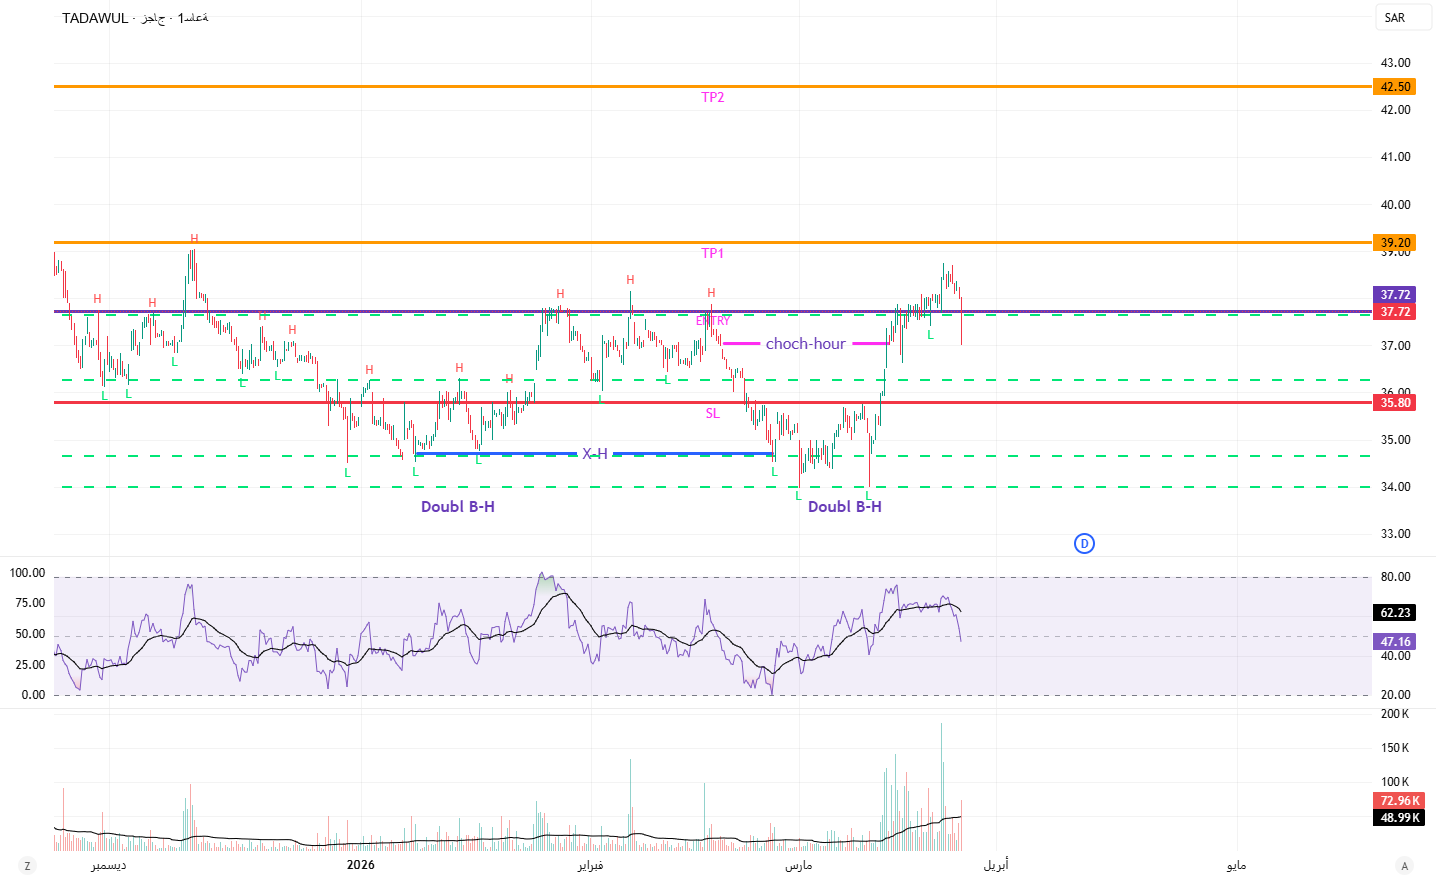Click the Z button on the time axis
1436x879 pixels.
27,866
